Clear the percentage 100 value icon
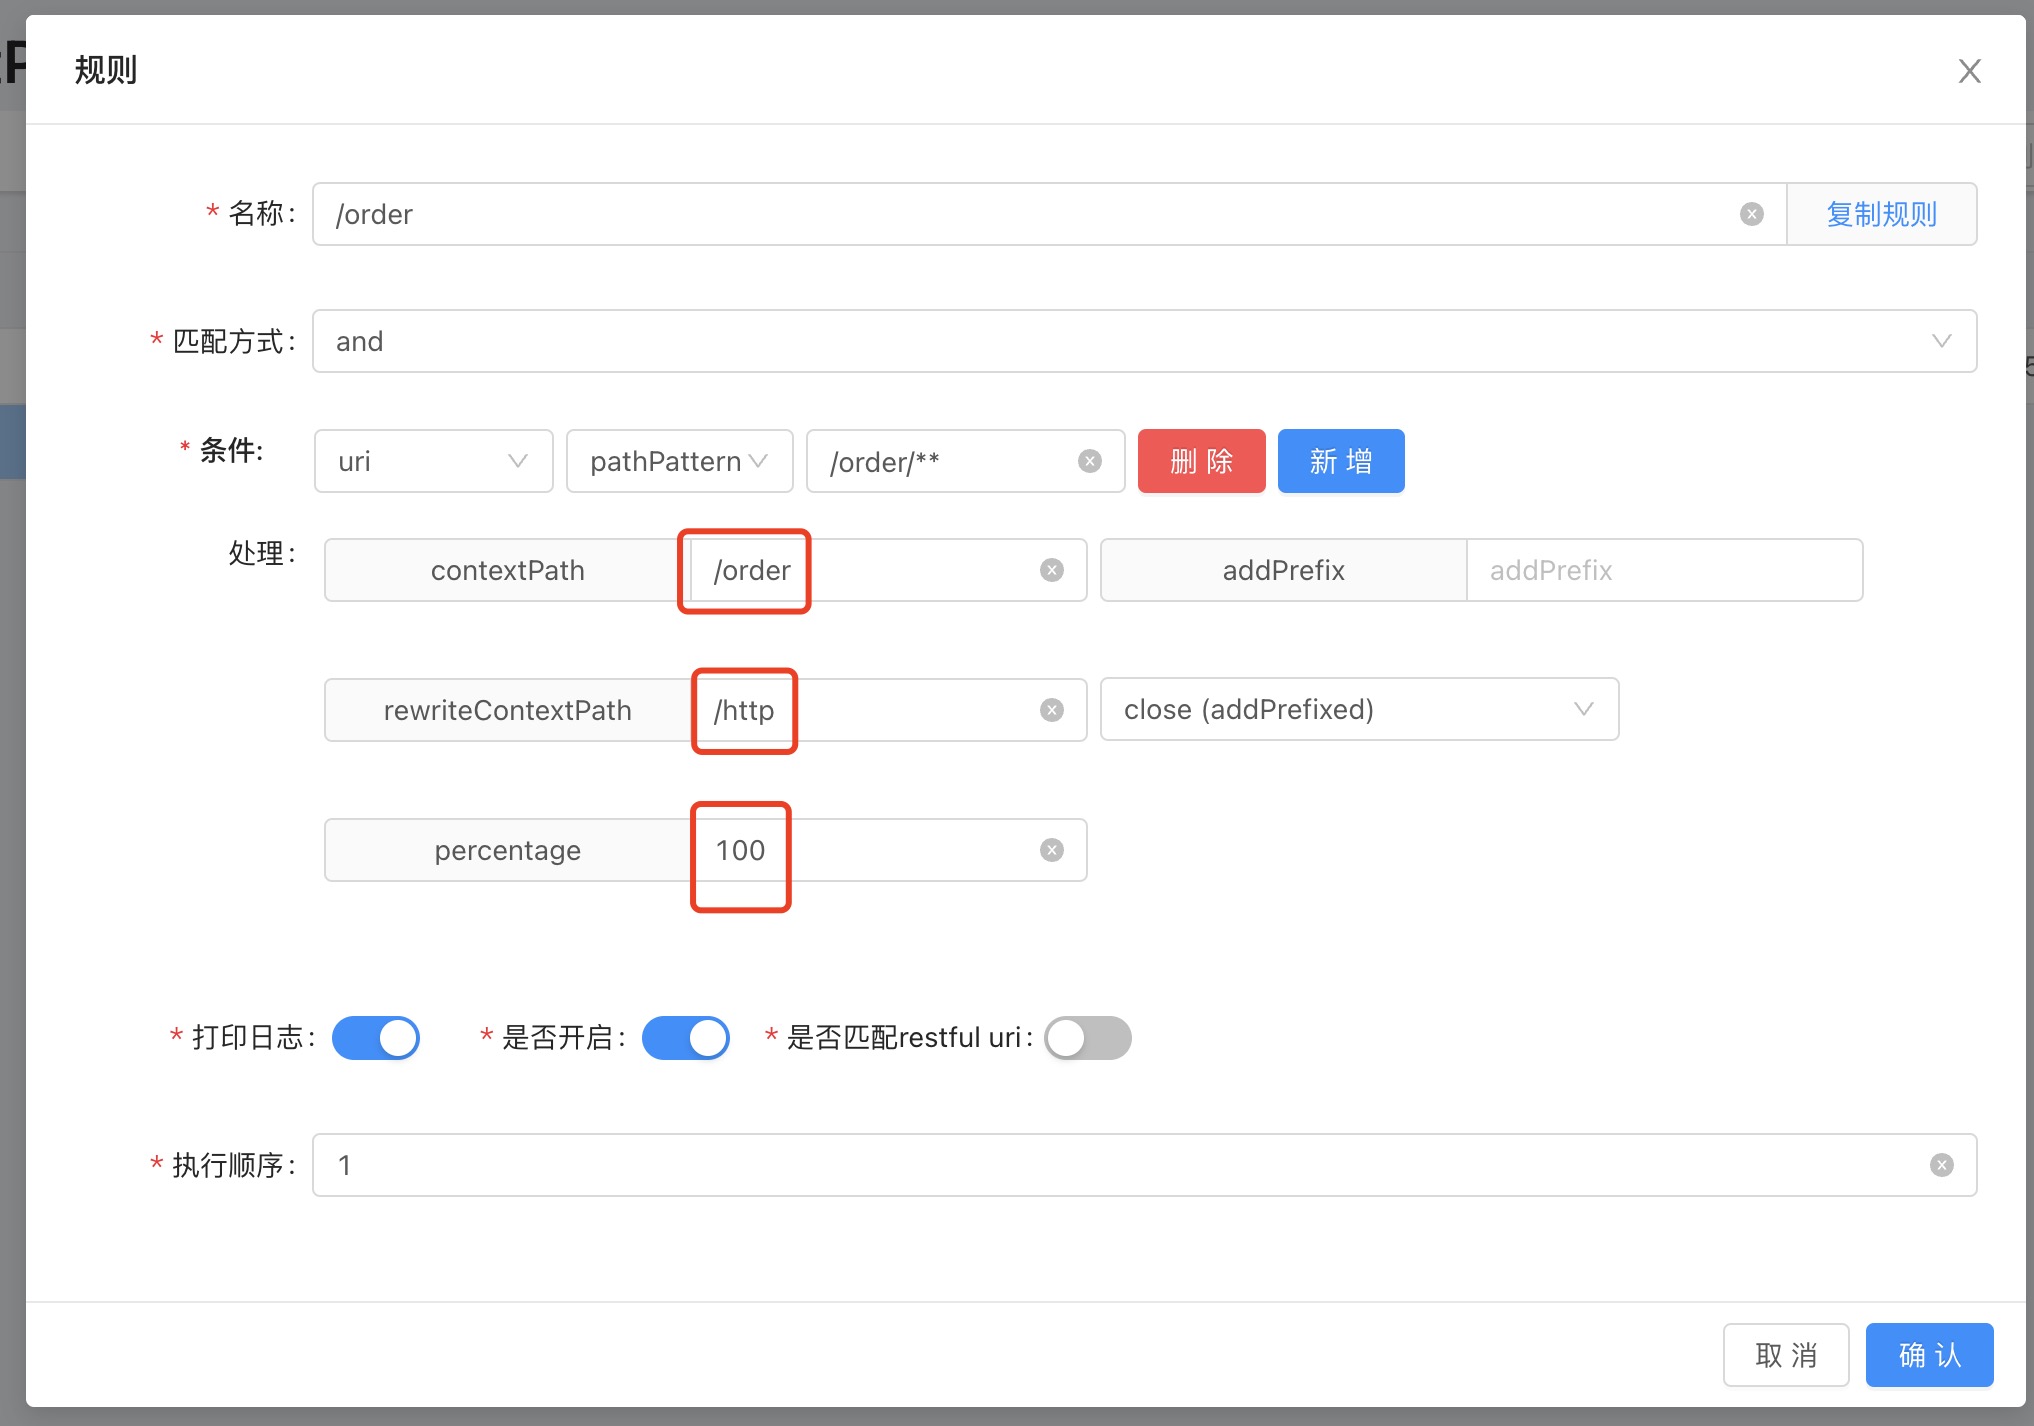 click(1051, 850)
